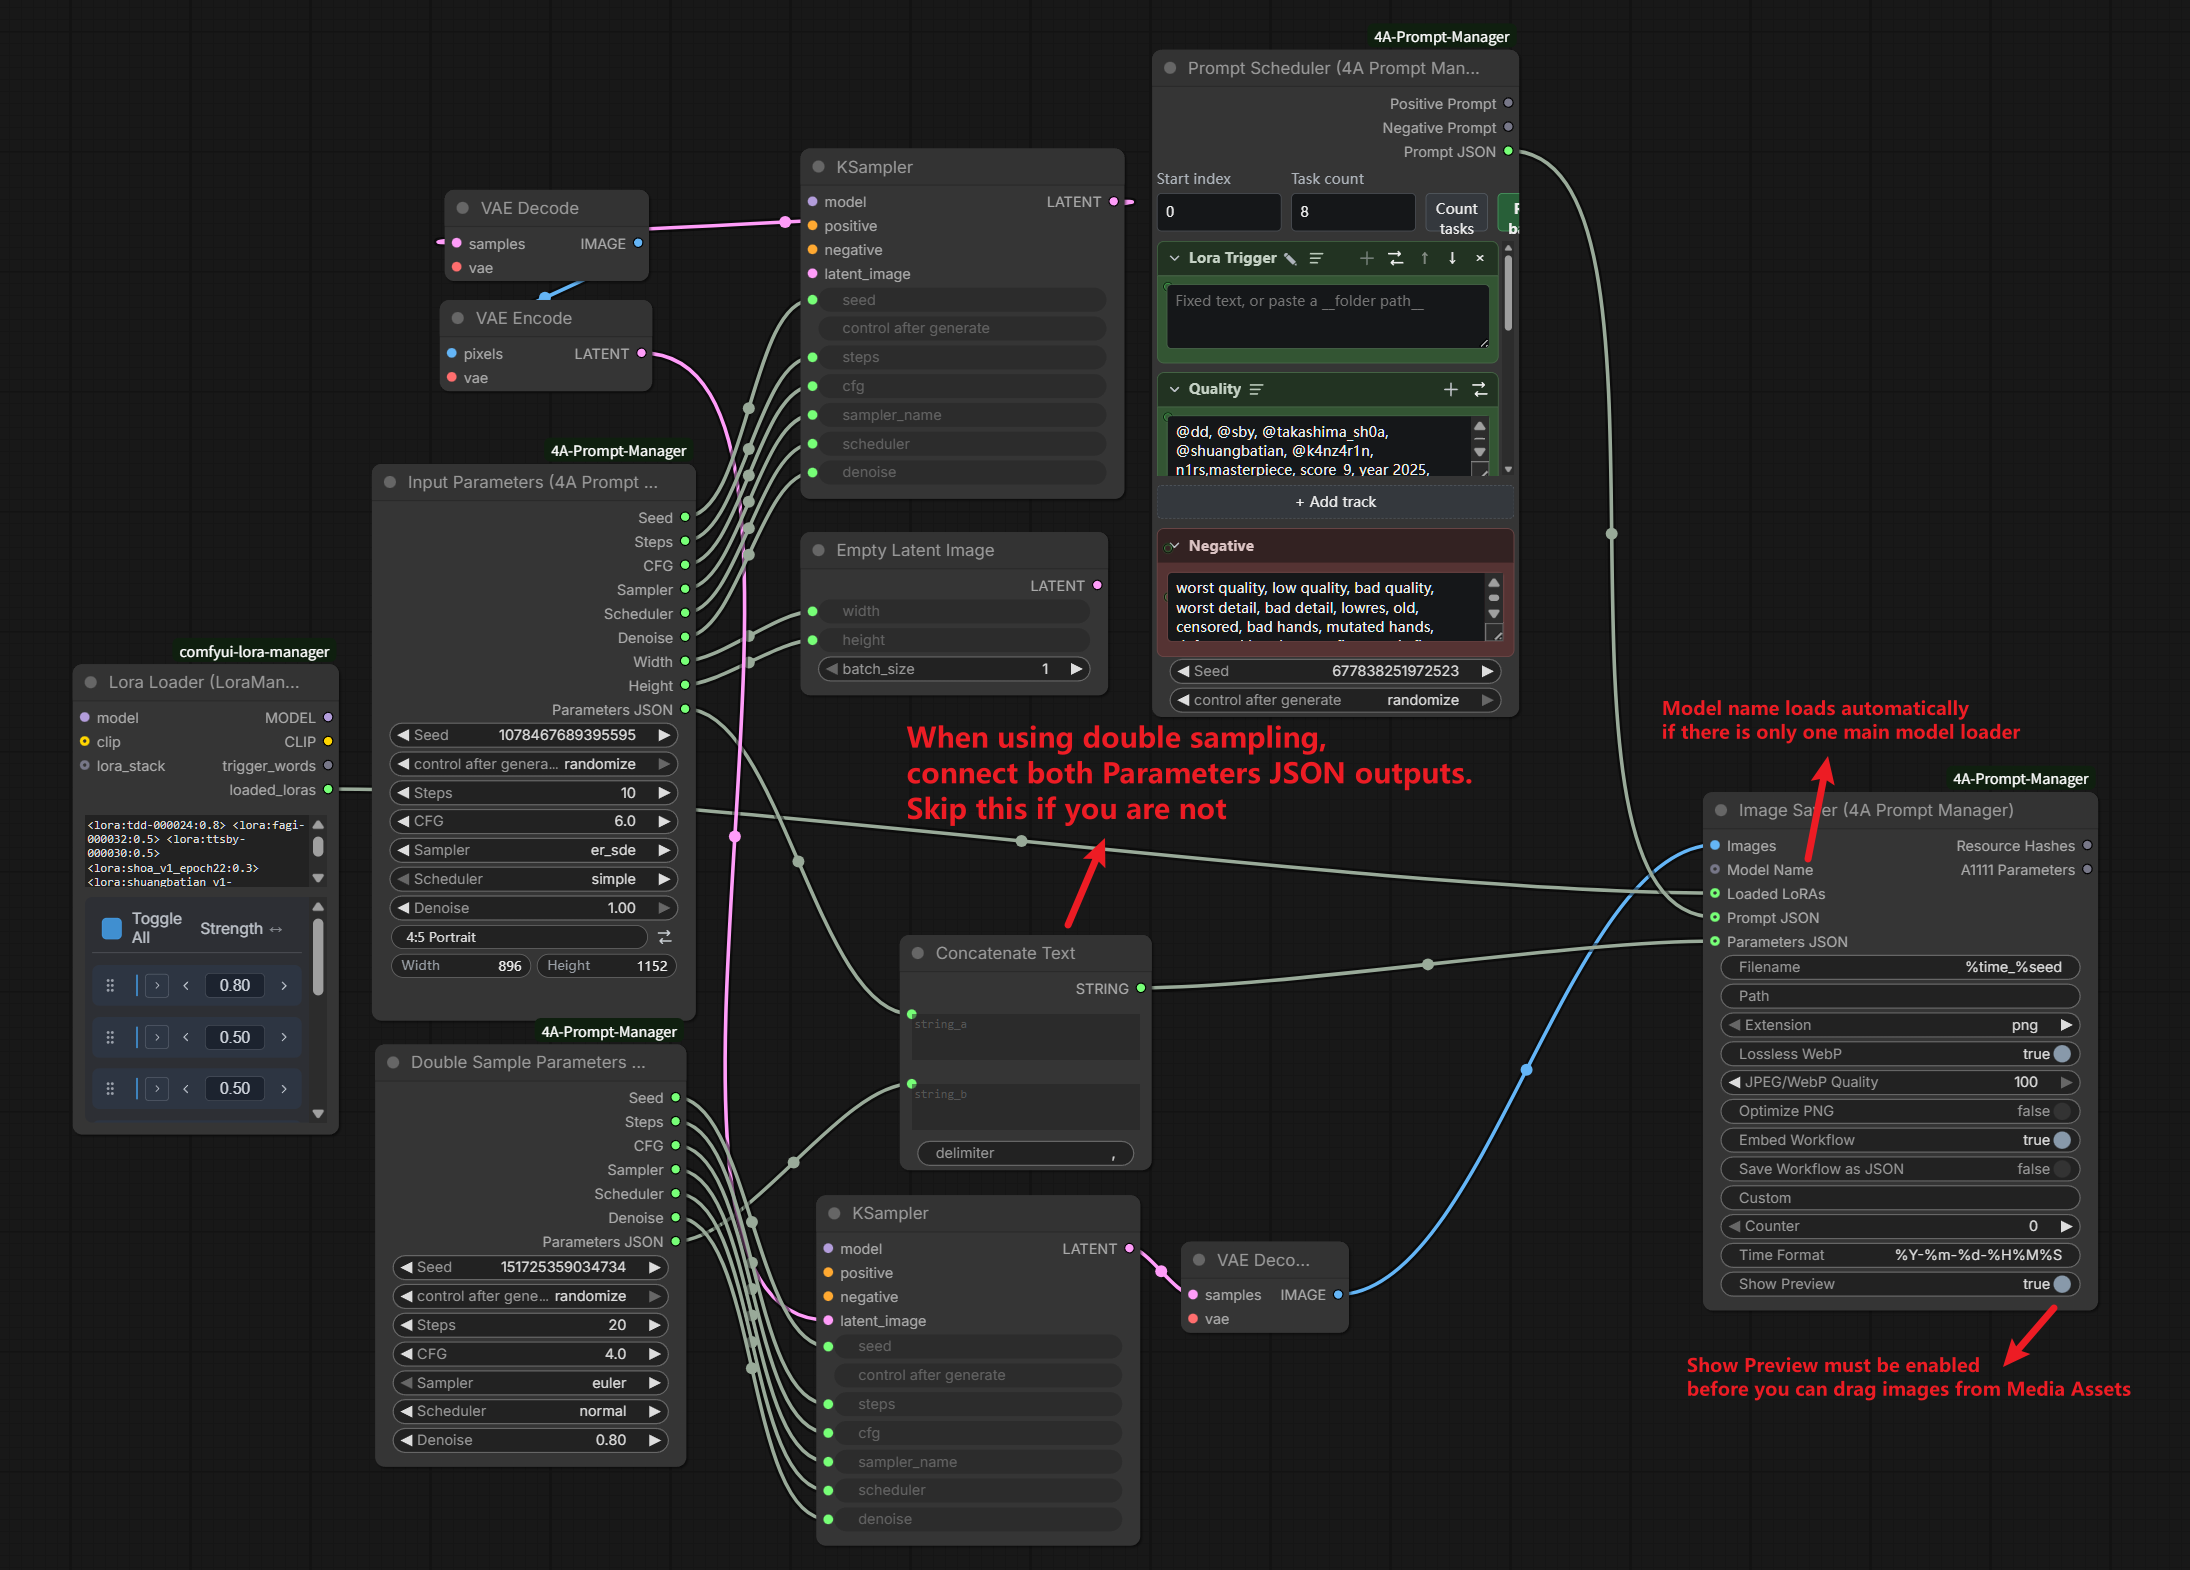Increase CFG 6.0 in Input Parameters
Viewport: 2190px width, 1570px height.
(x=664, y=821)
